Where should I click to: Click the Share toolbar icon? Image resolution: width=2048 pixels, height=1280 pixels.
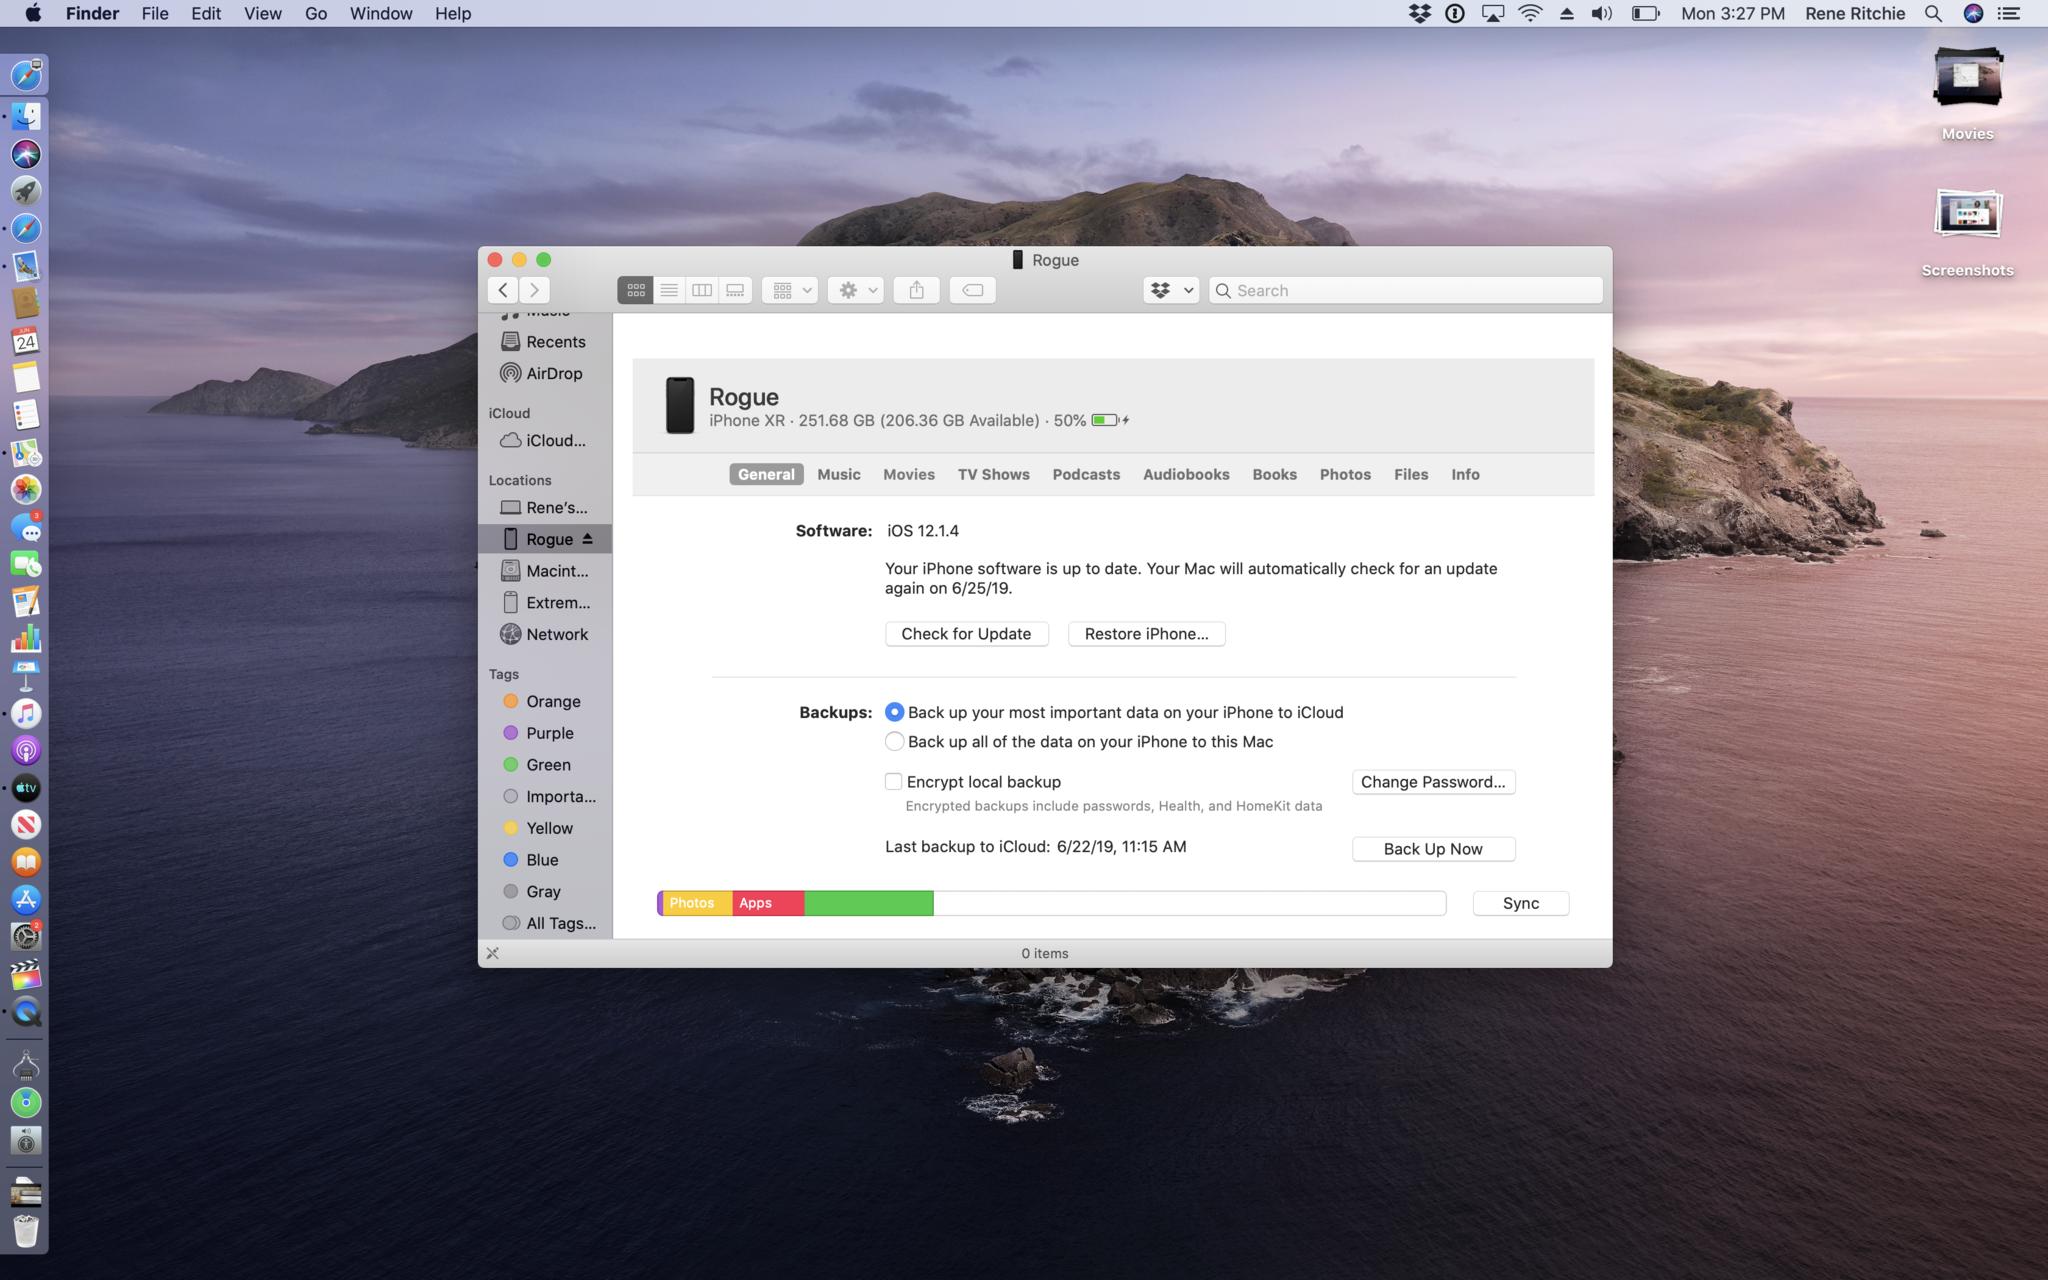[x=916, y=290]
